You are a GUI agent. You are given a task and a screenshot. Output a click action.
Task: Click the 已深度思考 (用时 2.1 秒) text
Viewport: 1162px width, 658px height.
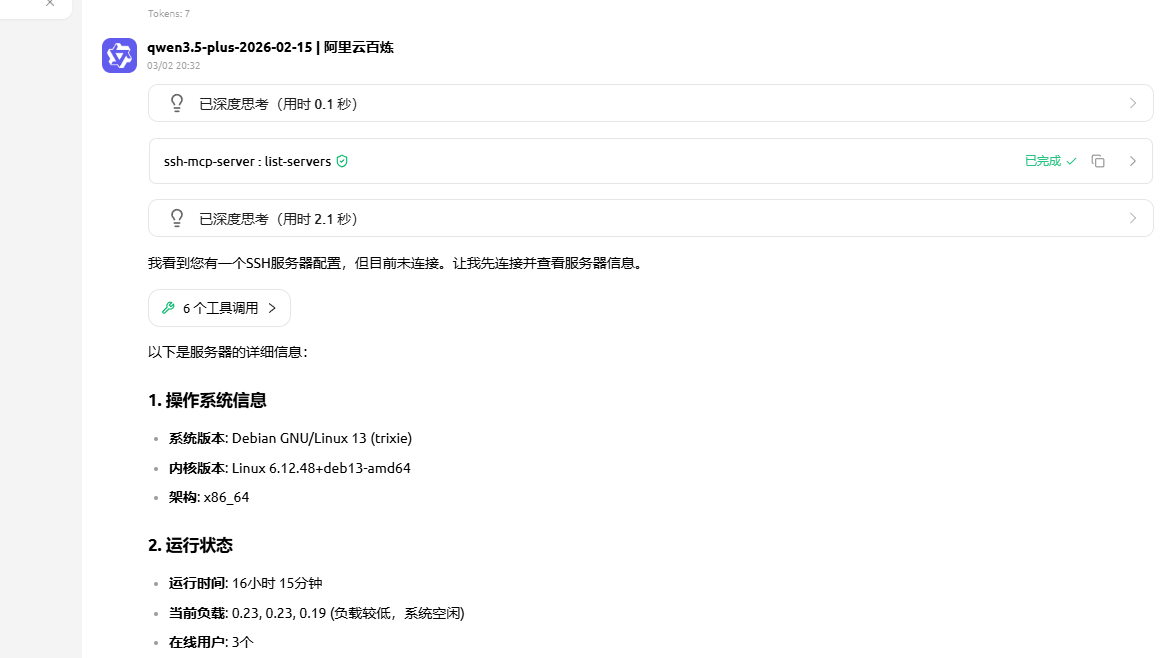click(279, 219)
